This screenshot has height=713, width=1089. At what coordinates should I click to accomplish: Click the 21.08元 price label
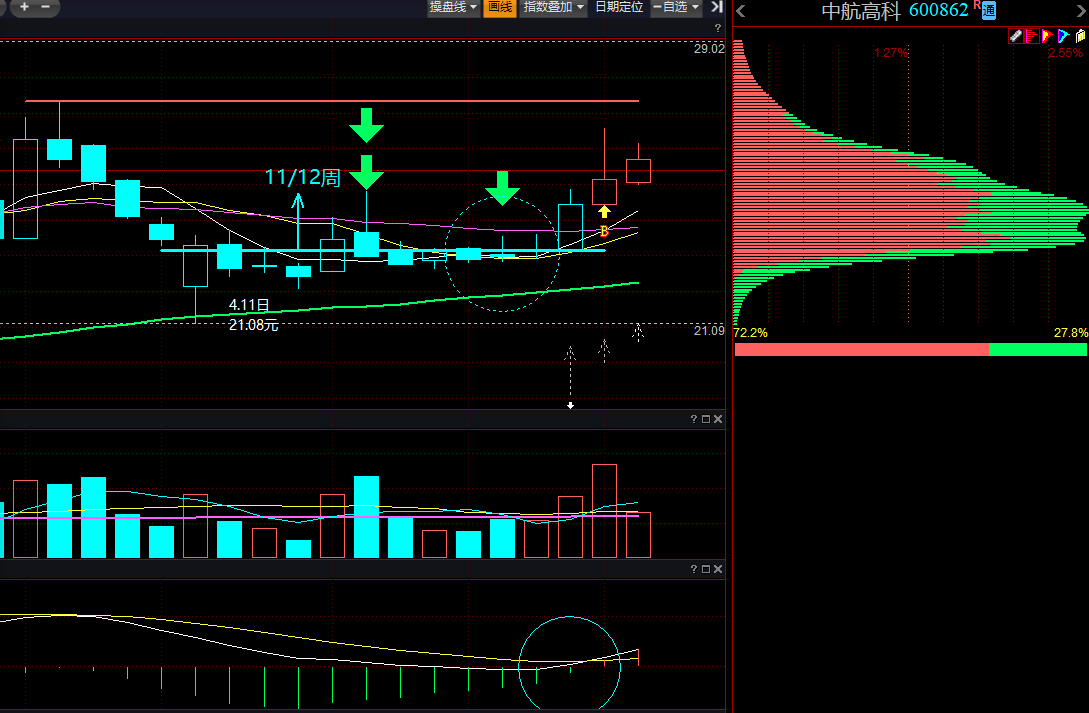(253, 325)
